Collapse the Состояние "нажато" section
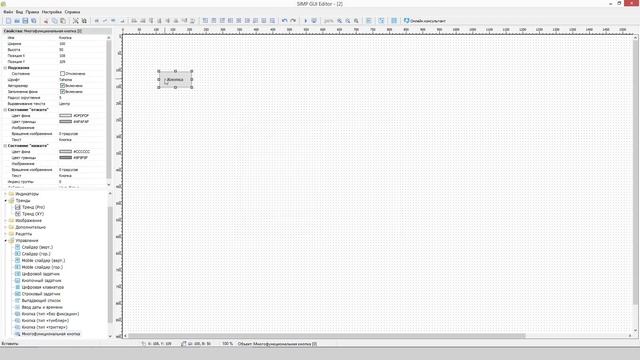This screenshot has width=640, height=360. pyautogui.click(x=5, y=146)
